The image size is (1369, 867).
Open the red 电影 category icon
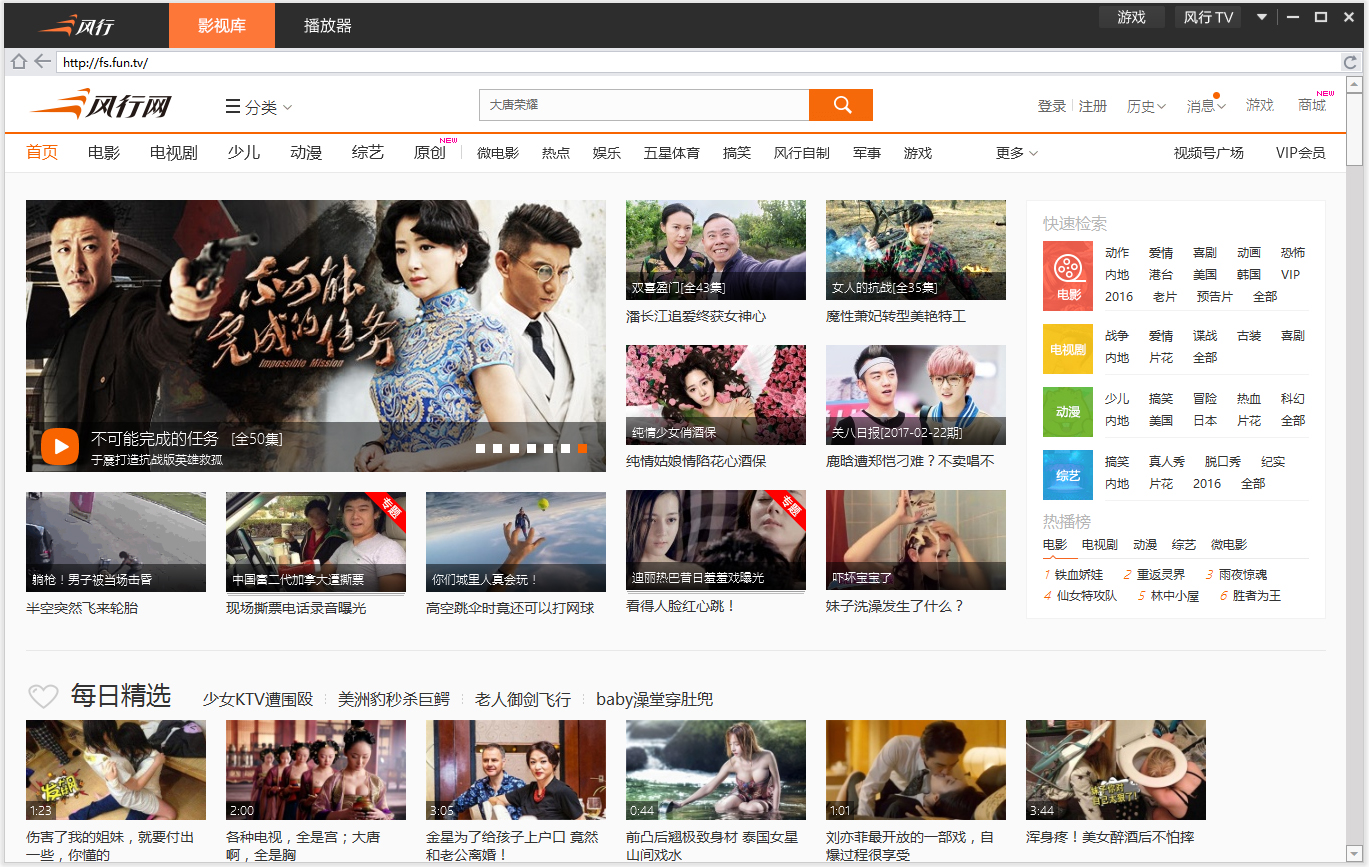[x=1068, y=275]
